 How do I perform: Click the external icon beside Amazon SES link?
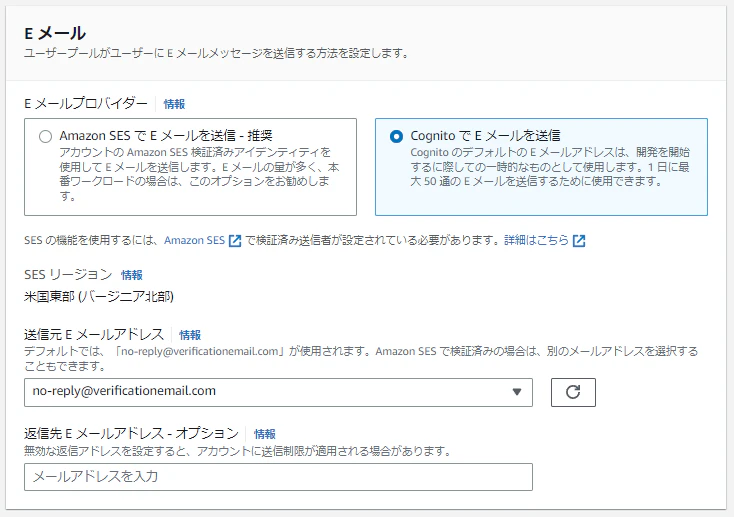click(x=235, y=241)
